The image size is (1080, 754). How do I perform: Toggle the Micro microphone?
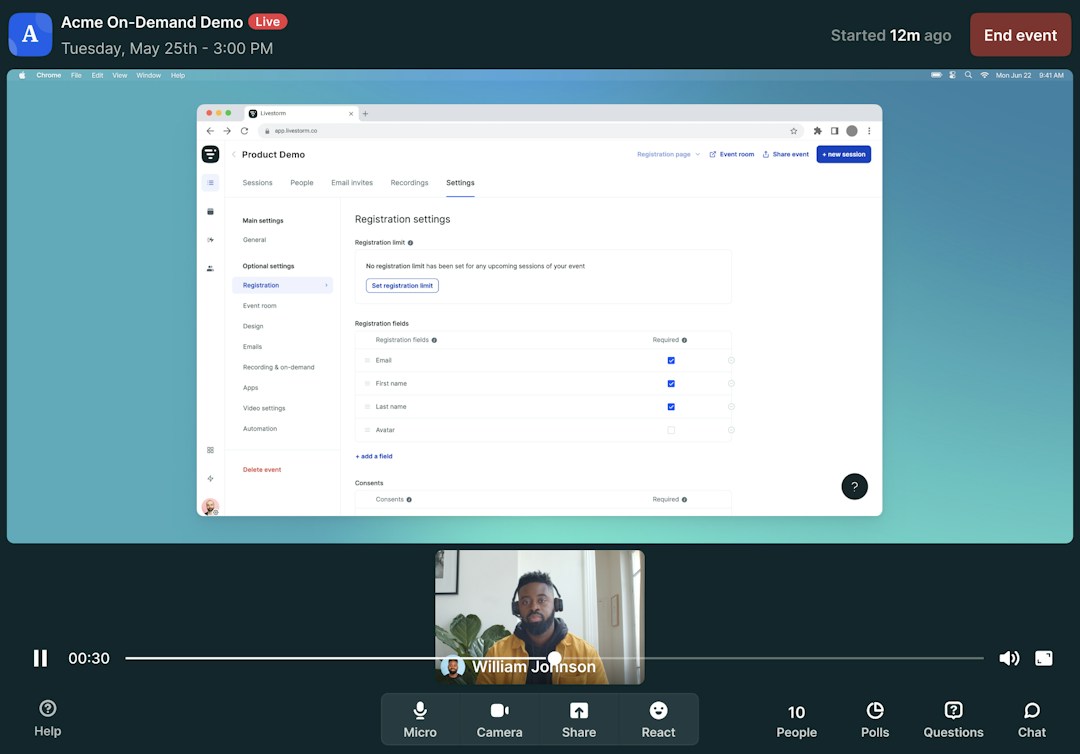(420, 720)
